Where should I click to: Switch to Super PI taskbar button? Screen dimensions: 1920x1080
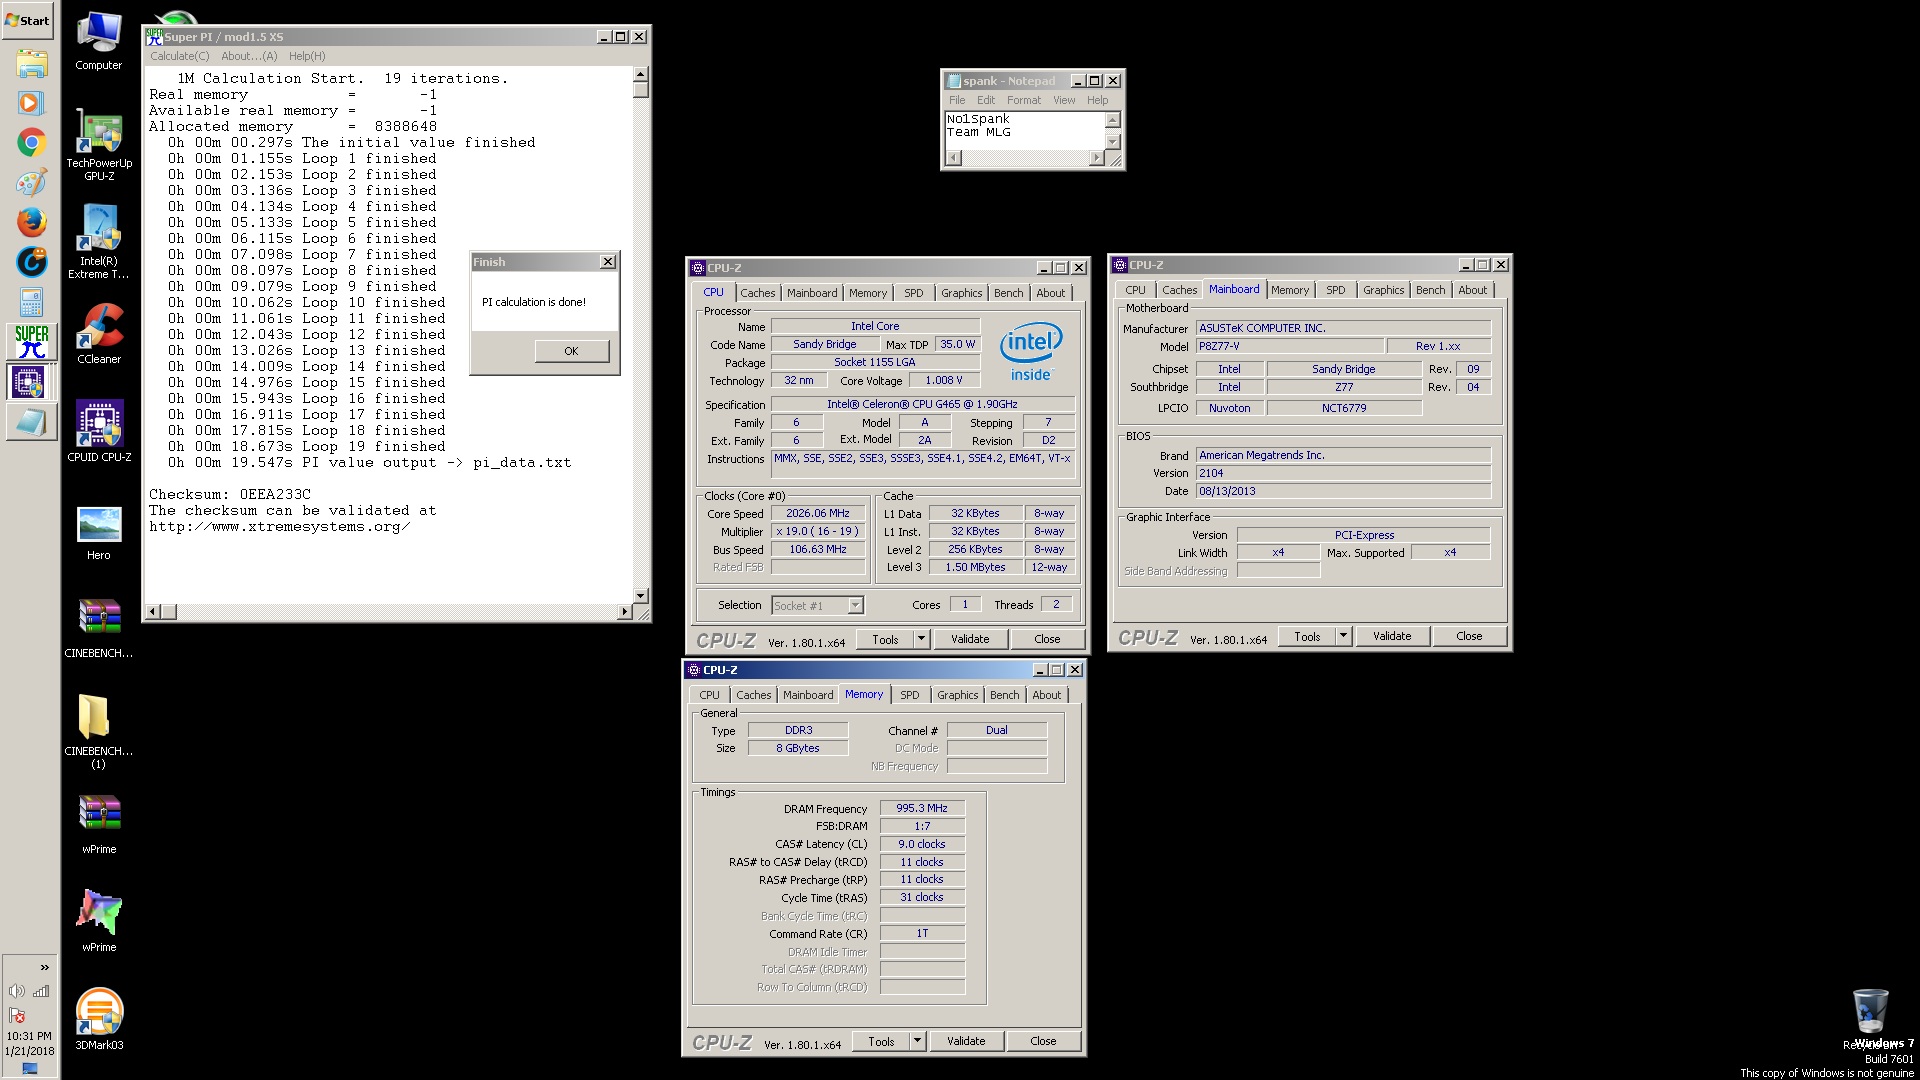point(31,342)
